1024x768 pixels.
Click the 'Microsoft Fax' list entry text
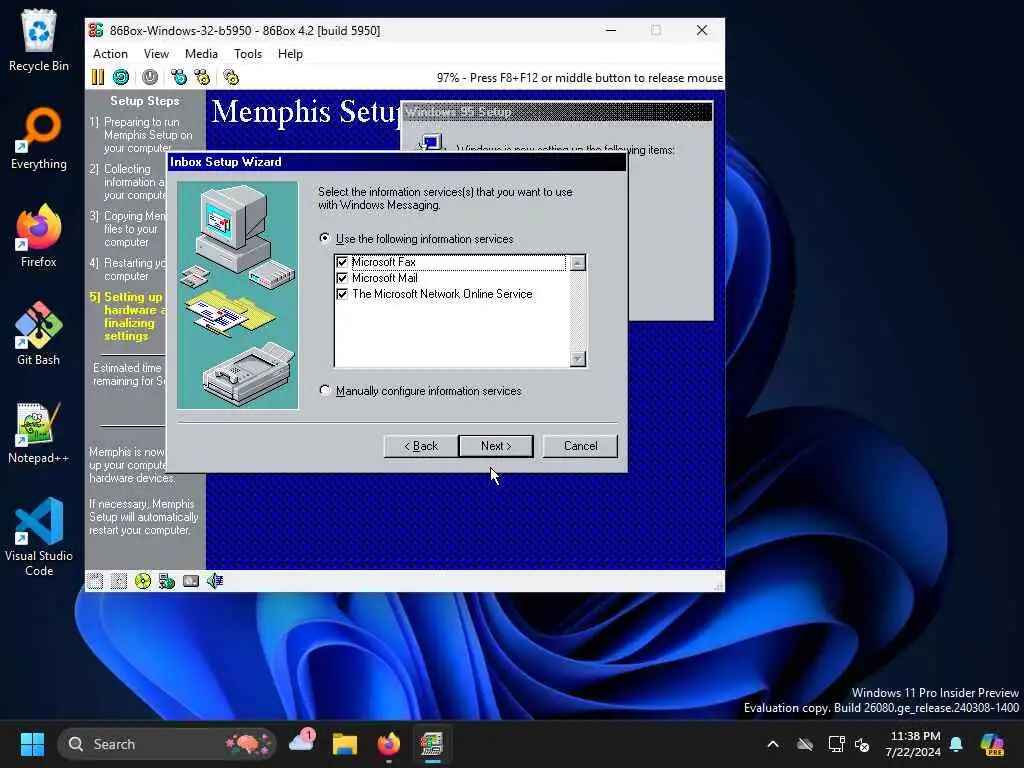click(384, 262)
